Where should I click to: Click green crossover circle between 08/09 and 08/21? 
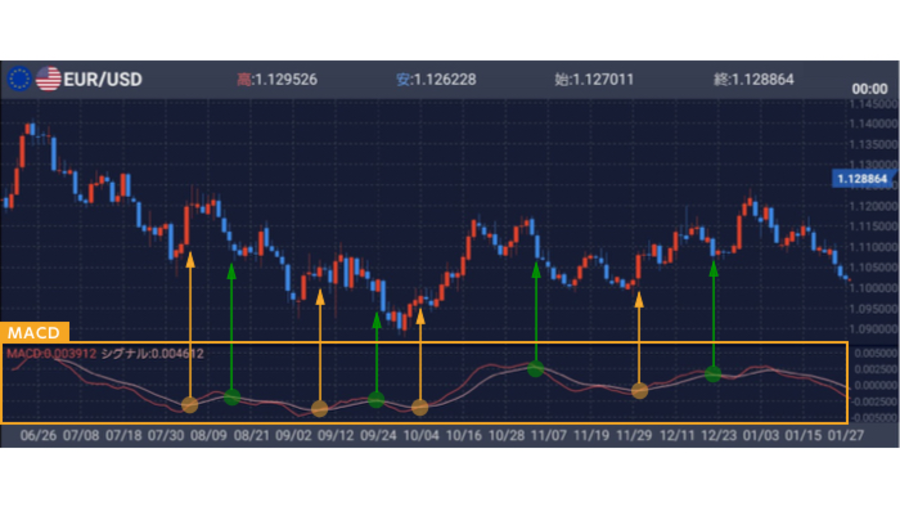click(232, 397)
